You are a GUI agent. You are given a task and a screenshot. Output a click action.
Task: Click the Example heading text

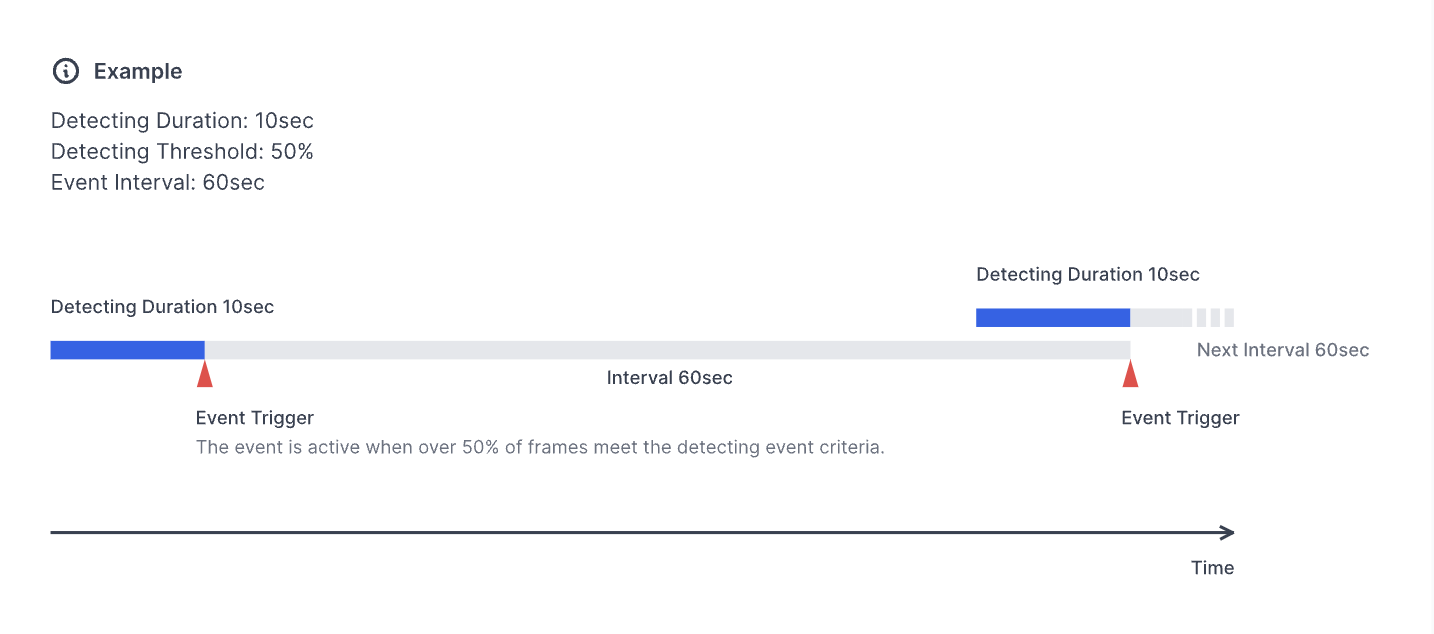[138, 71]
